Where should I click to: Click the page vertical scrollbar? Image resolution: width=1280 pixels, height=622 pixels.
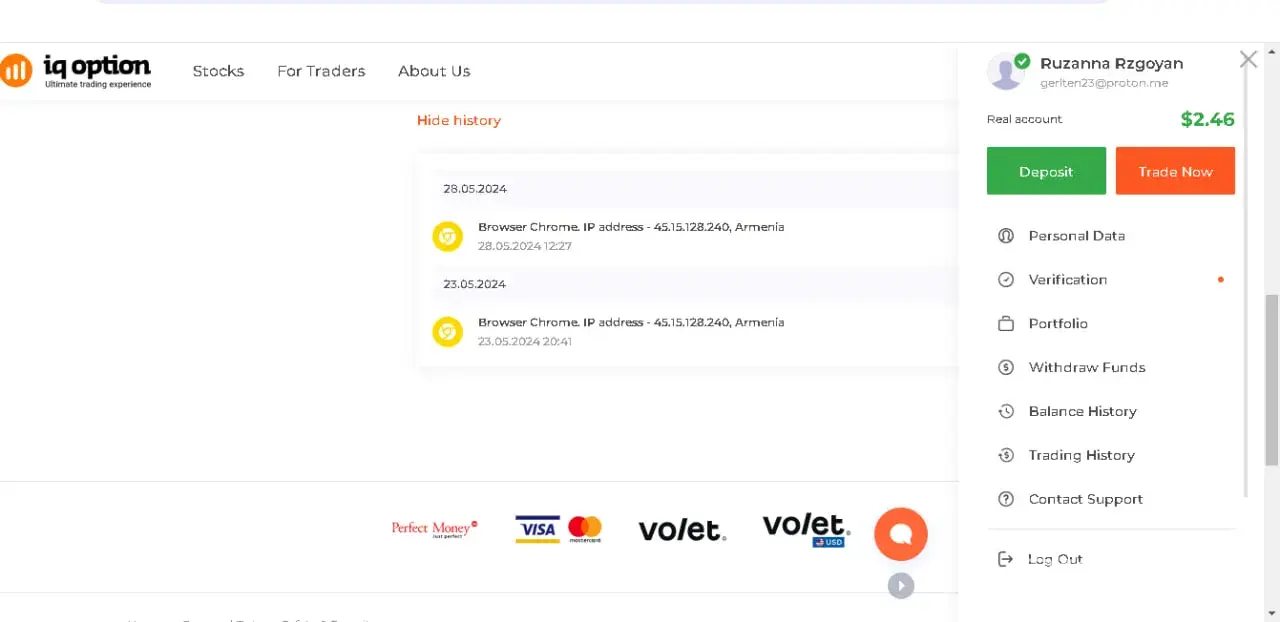[1271, 380]
